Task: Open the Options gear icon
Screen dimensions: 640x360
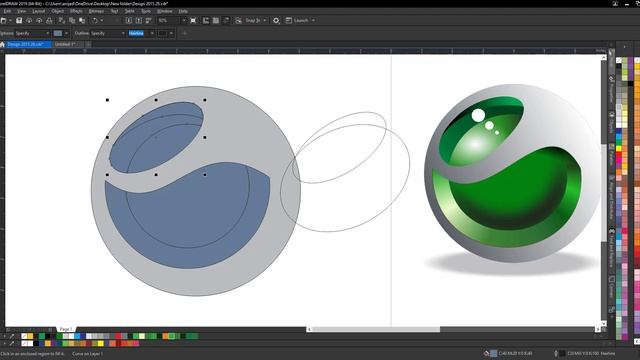Action: pyautogui.click(x=276, y=20)
